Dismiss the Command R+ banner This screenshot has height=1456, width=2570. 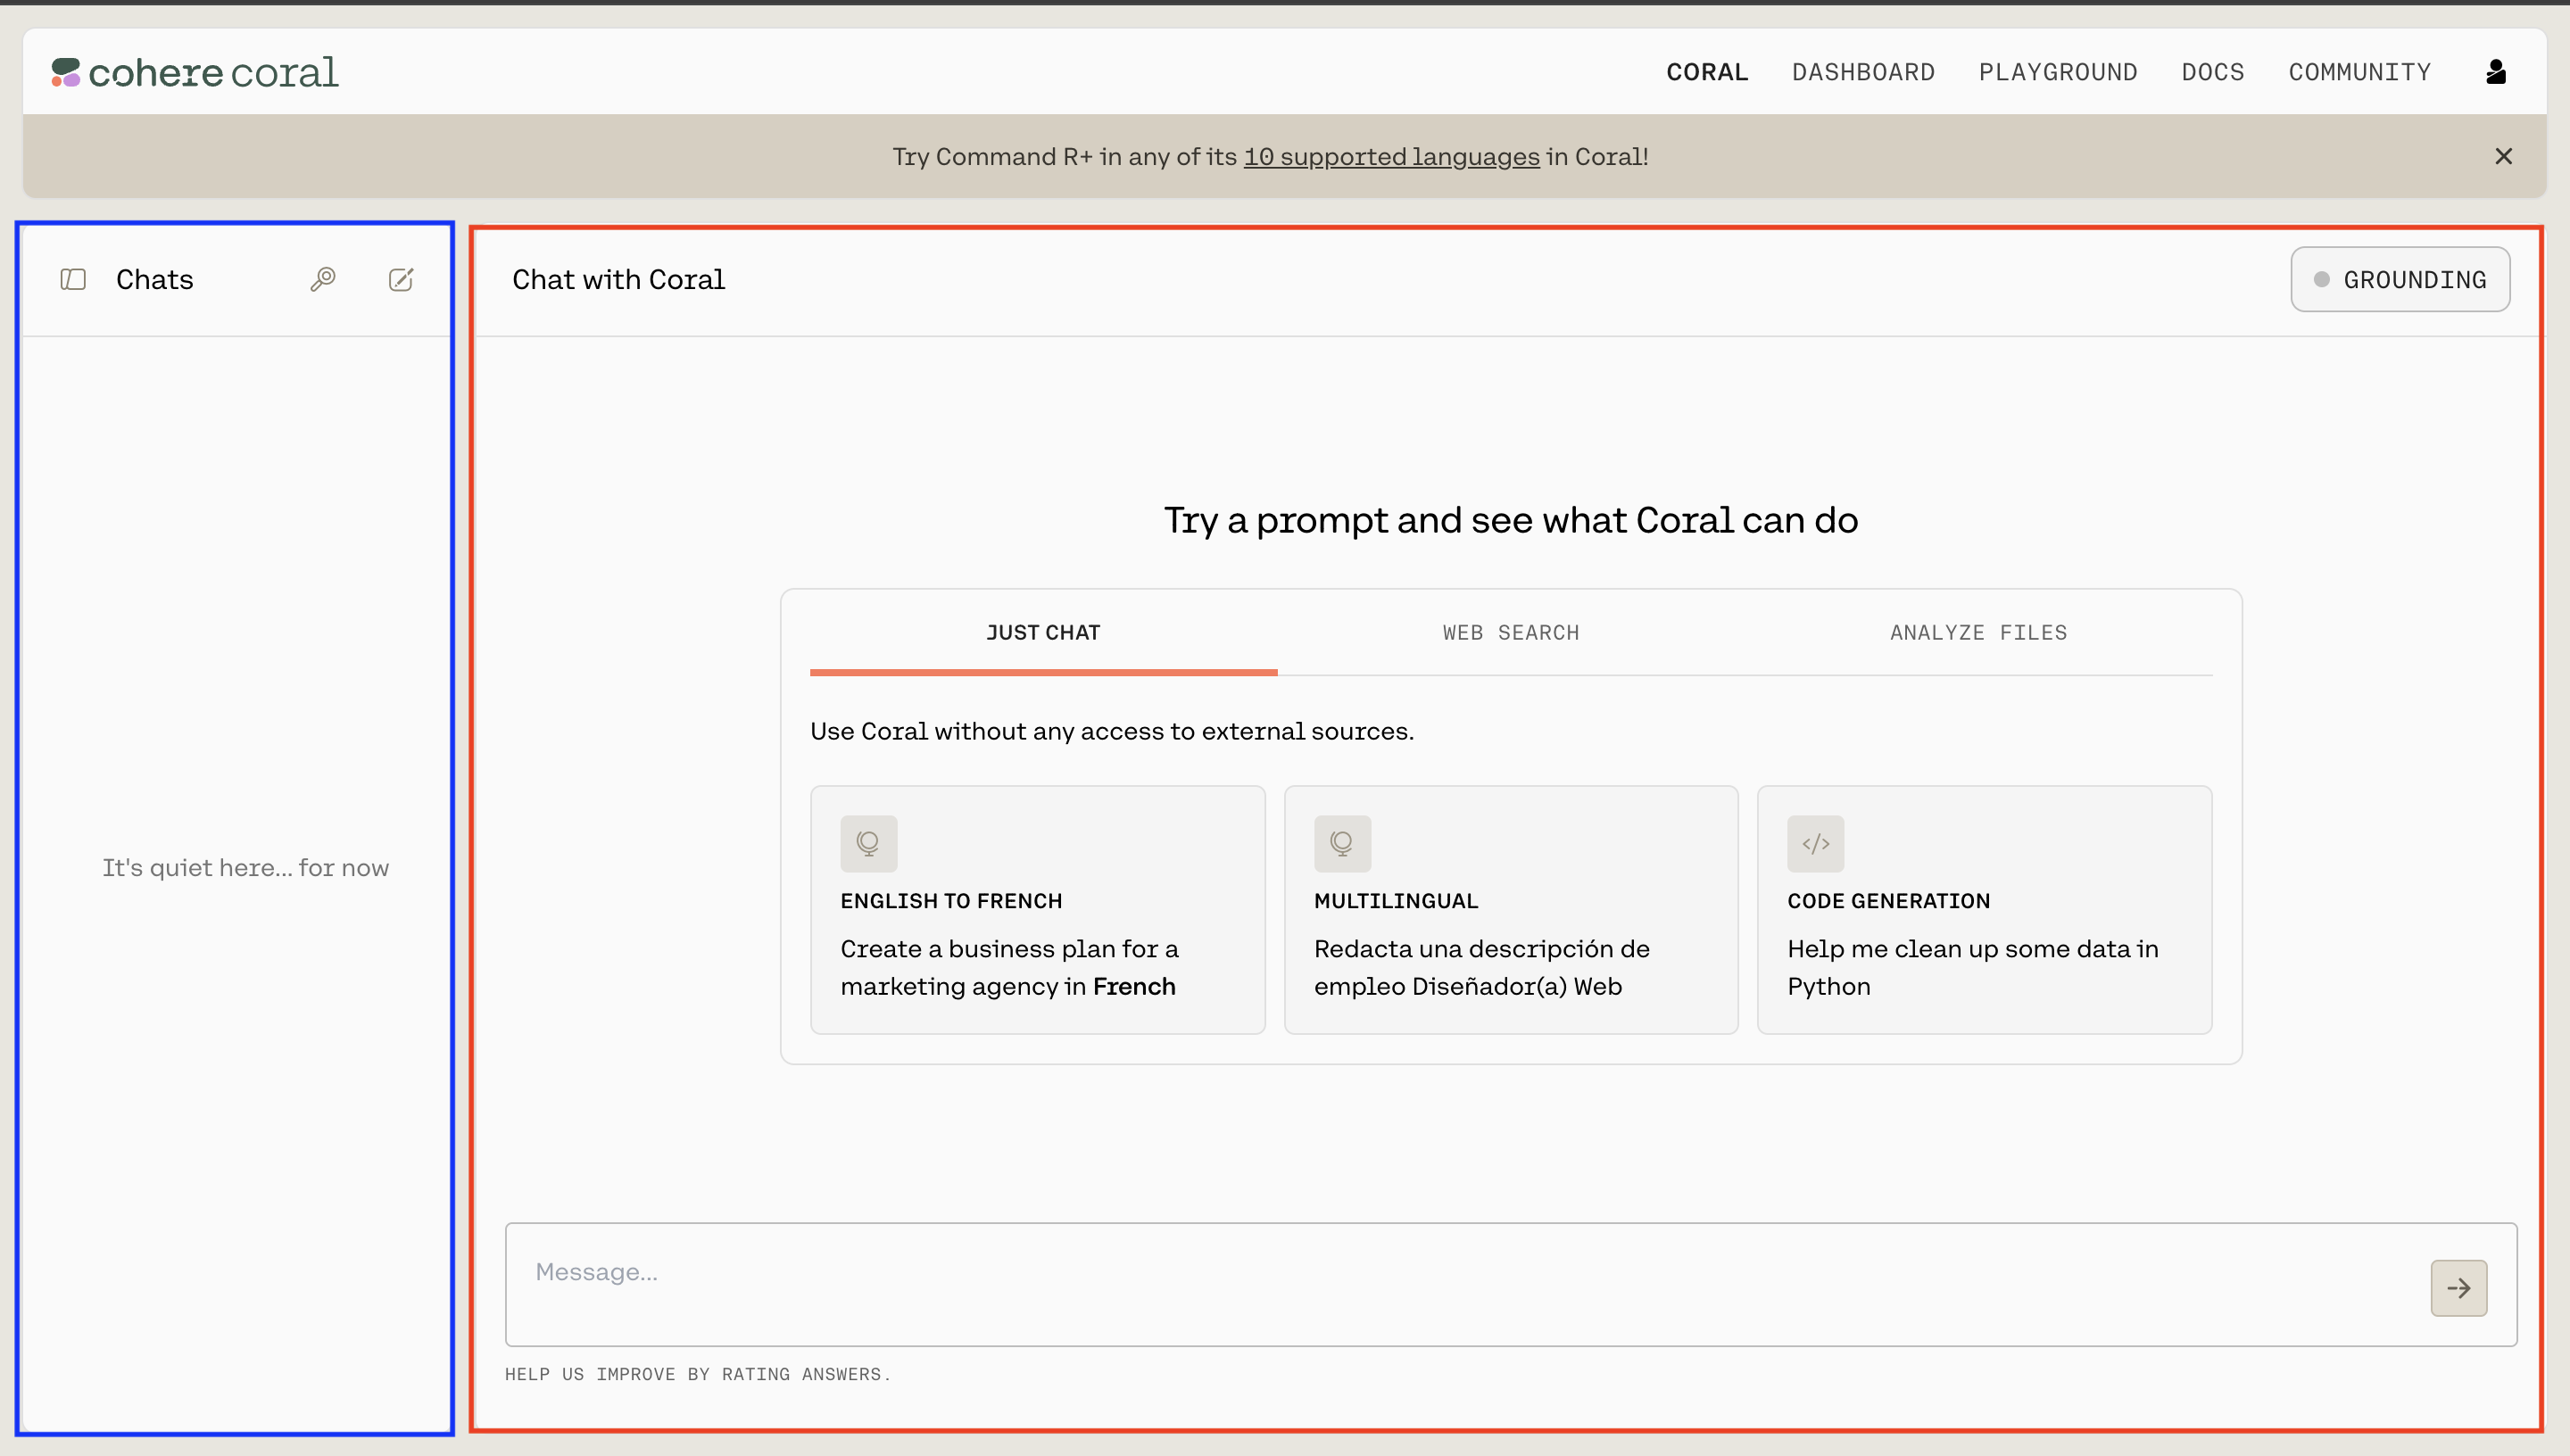tap(2503, 156)
